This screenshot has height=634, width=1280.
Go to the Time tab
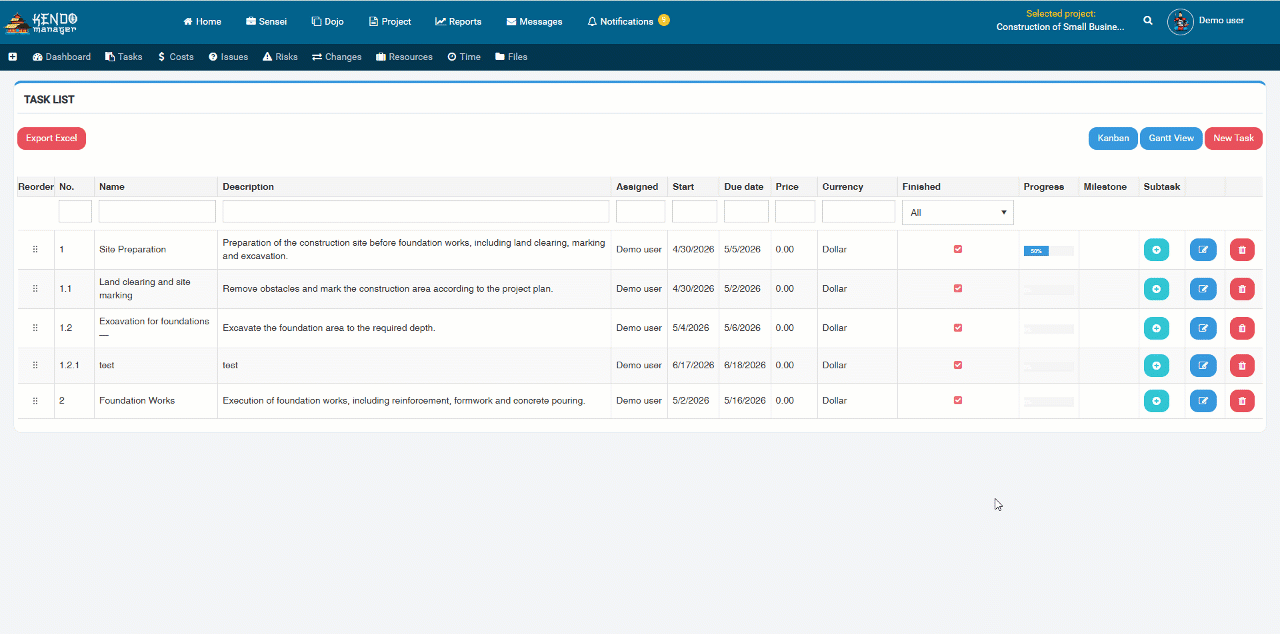(x=464, y=57)
